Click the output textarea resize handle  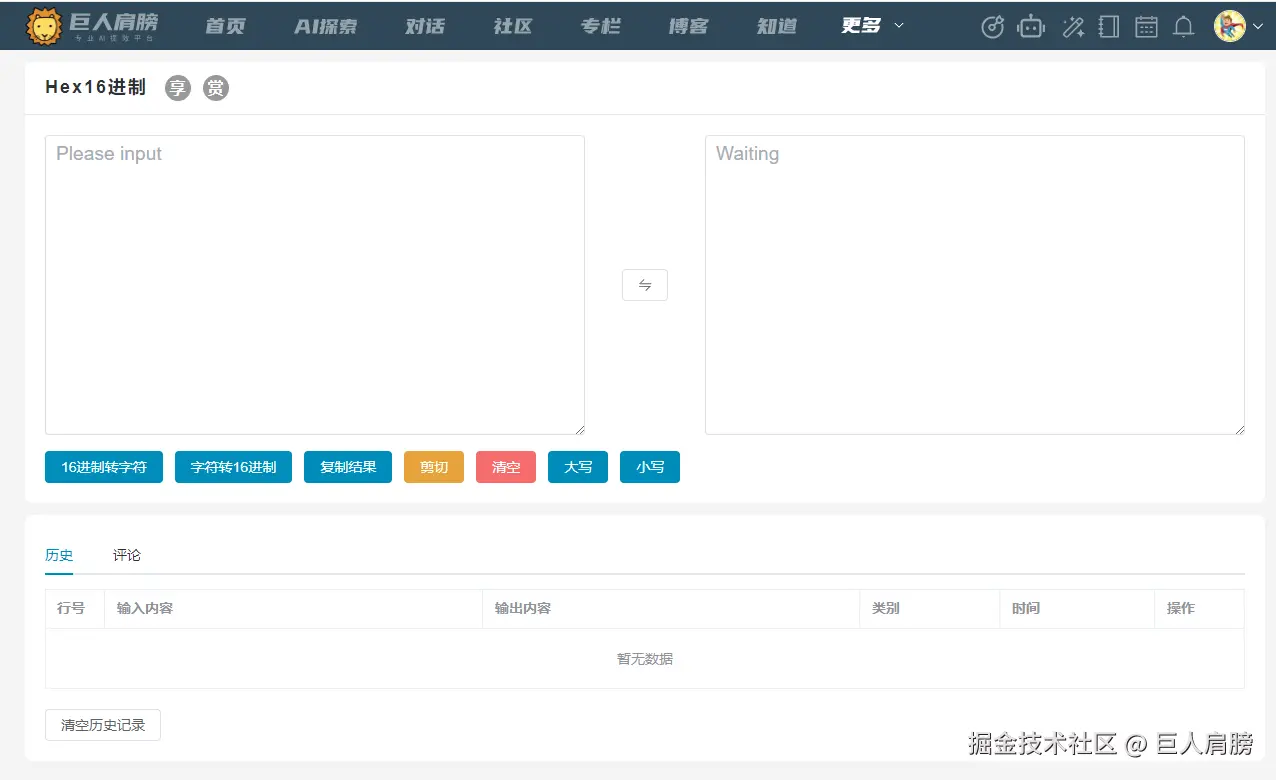(x=1238, y=428)
